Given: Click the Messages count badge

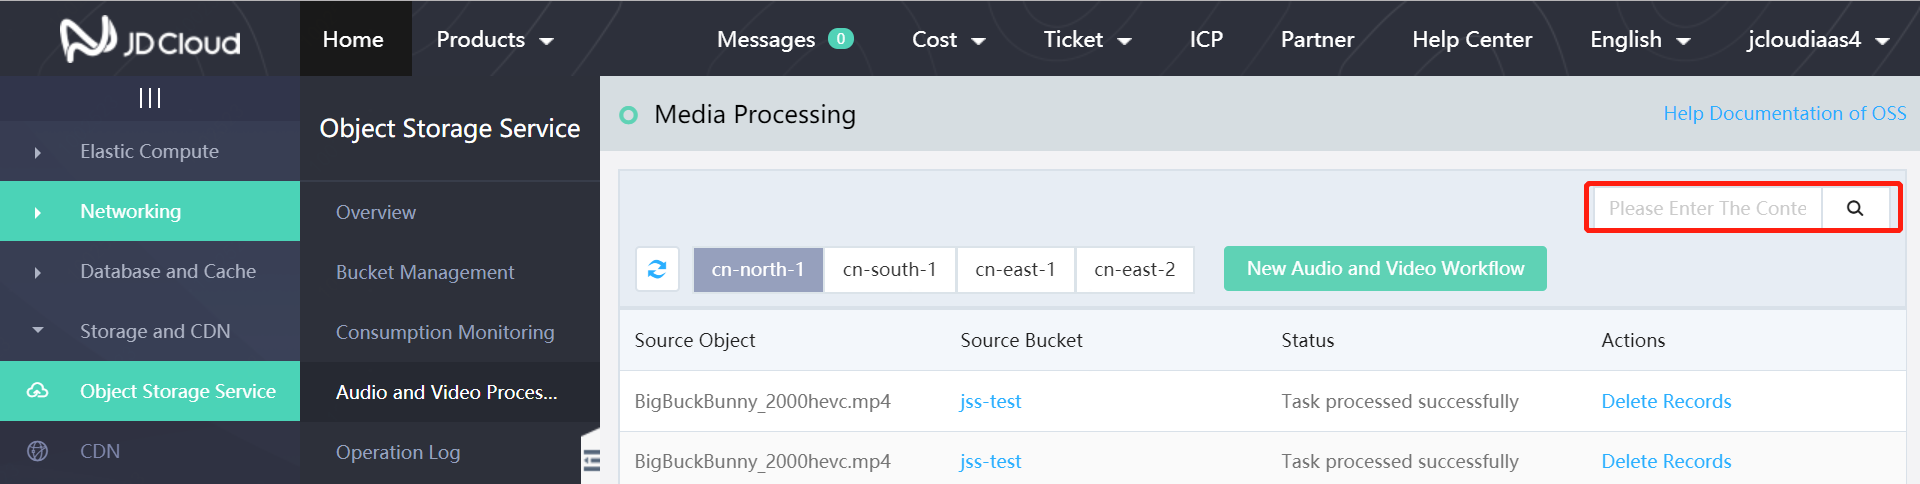Looking at the screenshot, I should click(841, 39).
